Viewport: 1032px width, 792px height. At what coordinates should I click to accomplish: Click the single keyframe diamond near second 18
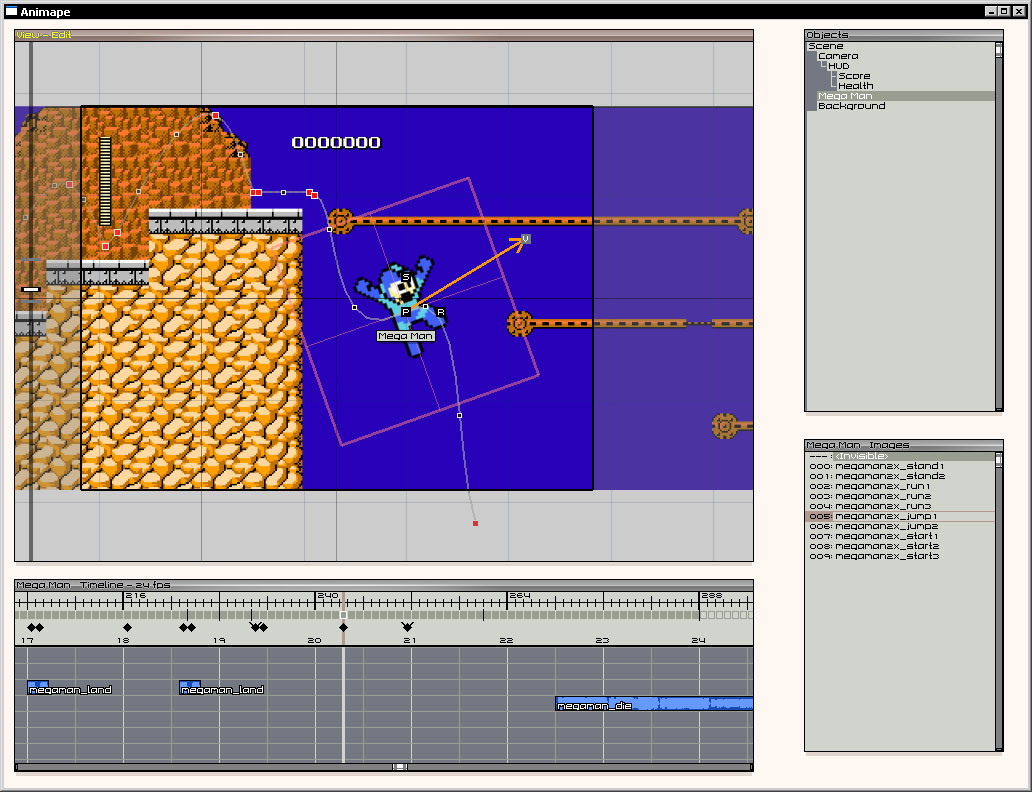(x=128, y=627)
